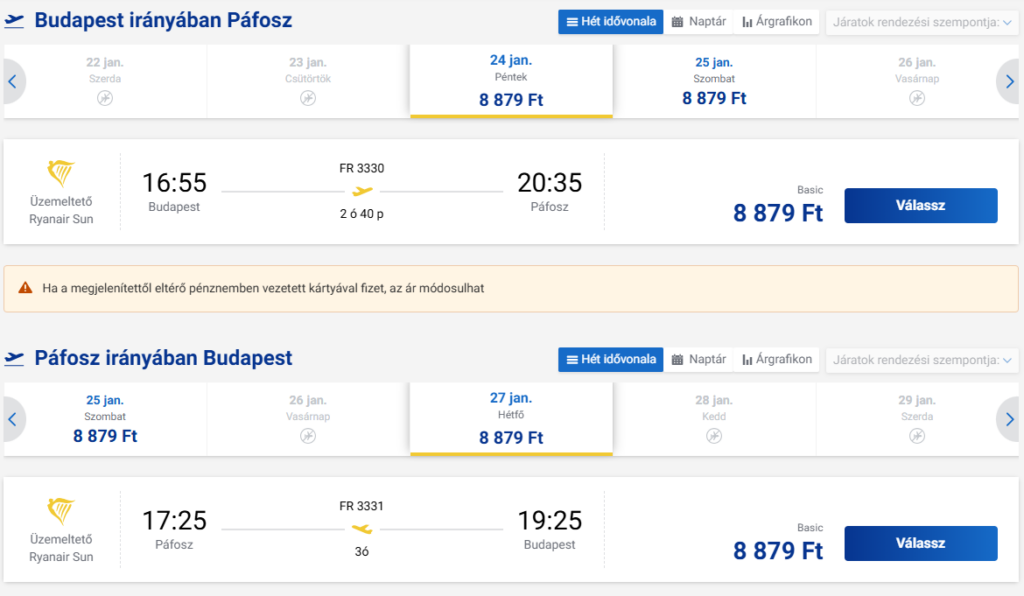This screenshot has width=1024, height=596.
Task: Select return Hét idővonala view
Action: pos(611,360)
